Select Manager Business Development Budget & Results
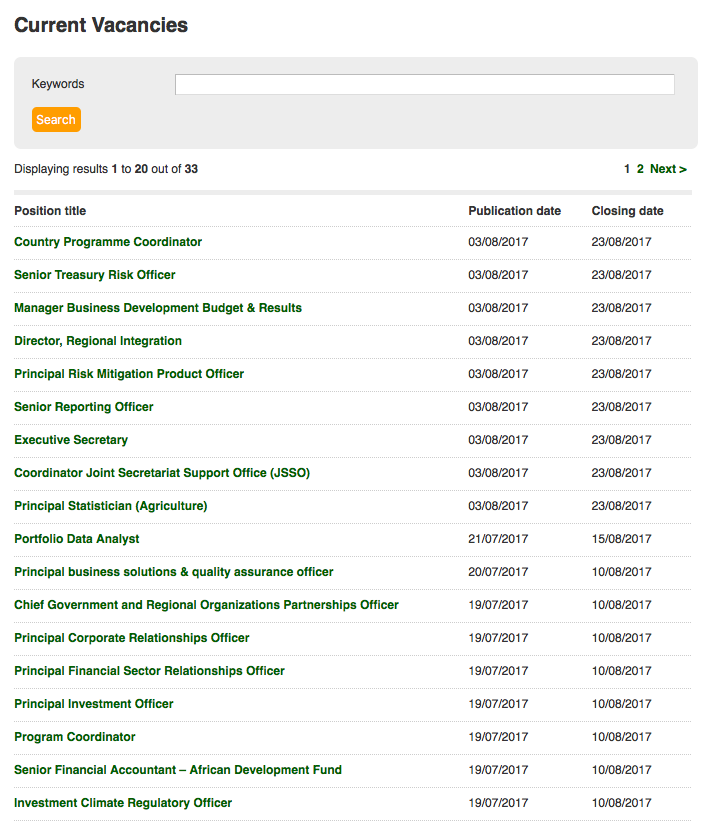 tap(158, 308)
